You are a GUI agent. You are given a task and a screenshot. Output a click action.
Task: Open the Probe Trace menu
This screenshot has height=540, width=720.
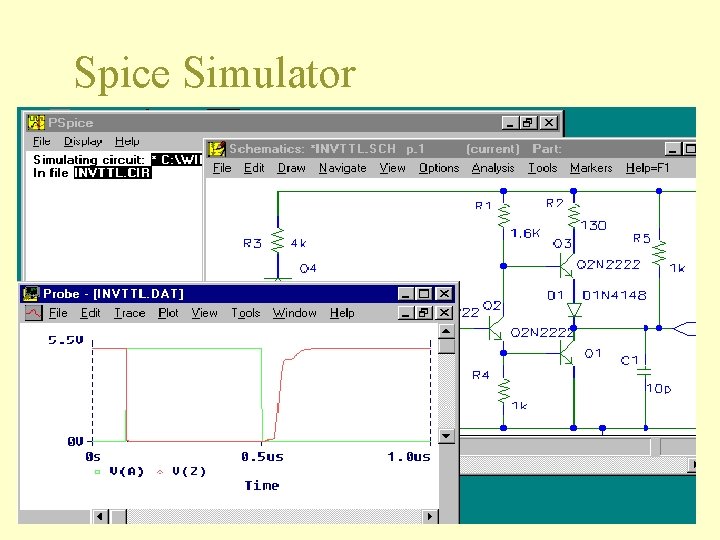tap(129, 313)
